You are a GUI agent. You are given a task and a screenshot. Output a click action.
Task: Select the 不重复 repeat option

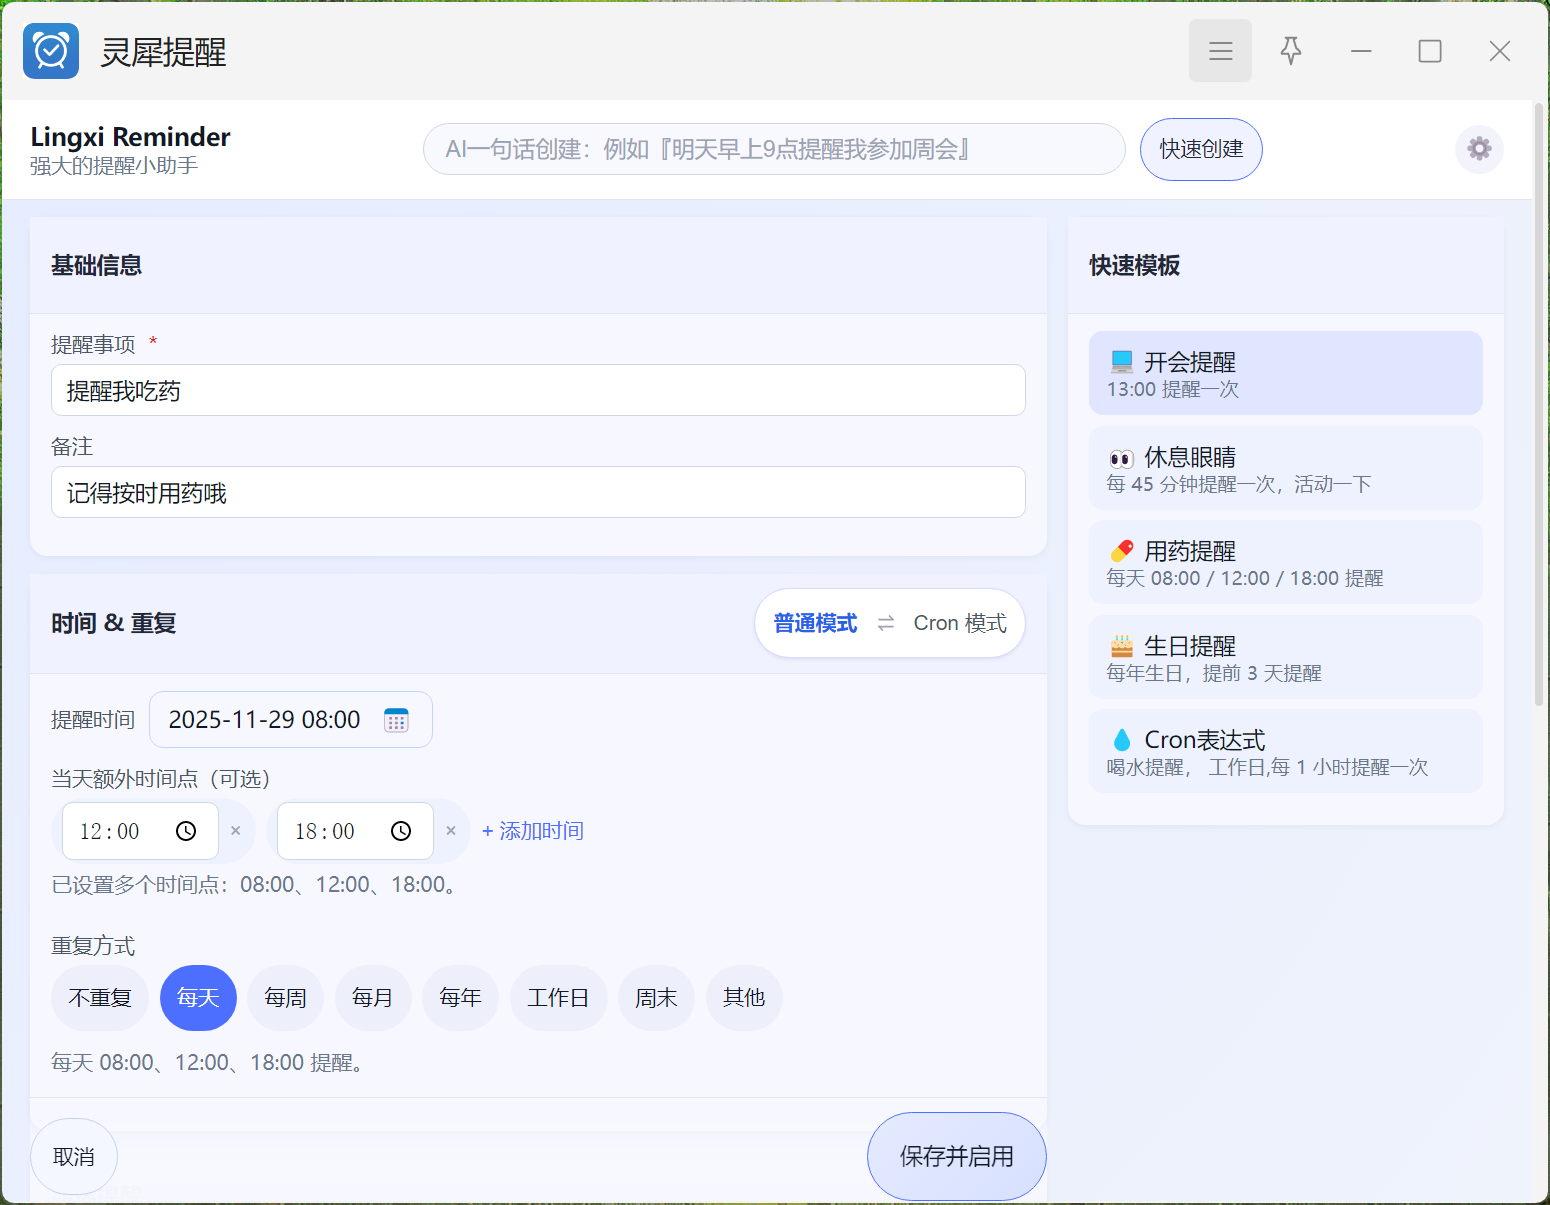pos(100,998)
